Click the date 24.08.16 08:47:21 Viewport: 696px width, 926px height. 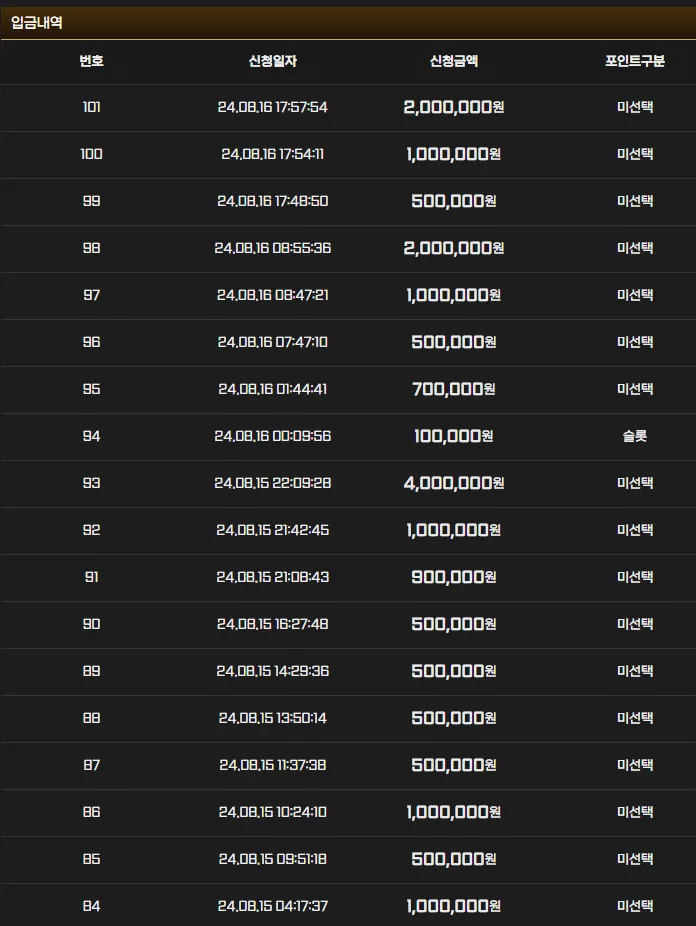coord(272,295)
